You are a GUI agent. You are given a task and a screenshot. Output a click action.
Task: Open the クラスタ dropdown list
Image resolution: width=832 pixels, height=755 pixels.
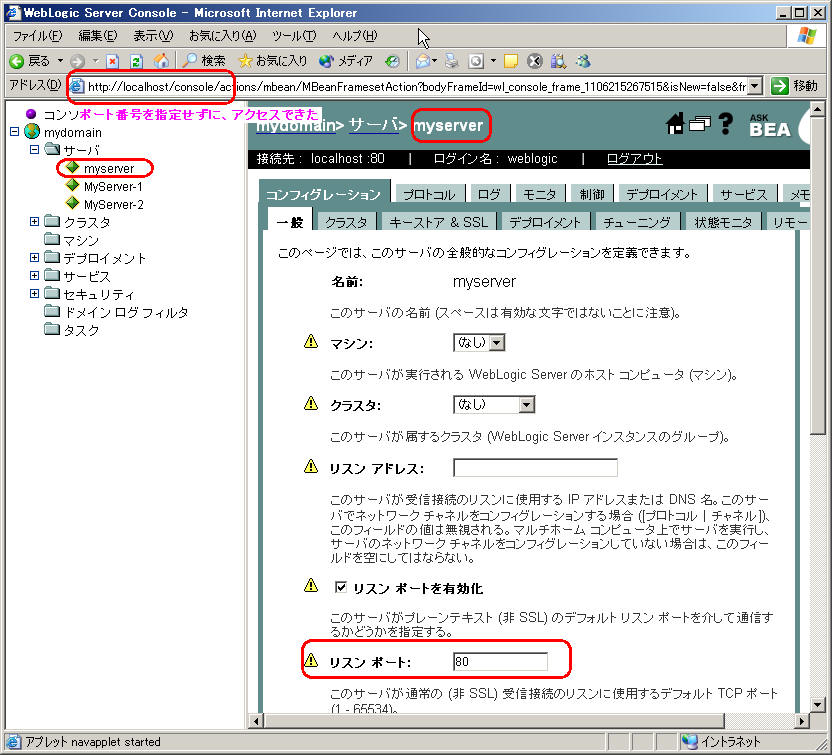[x=495, y=405]
